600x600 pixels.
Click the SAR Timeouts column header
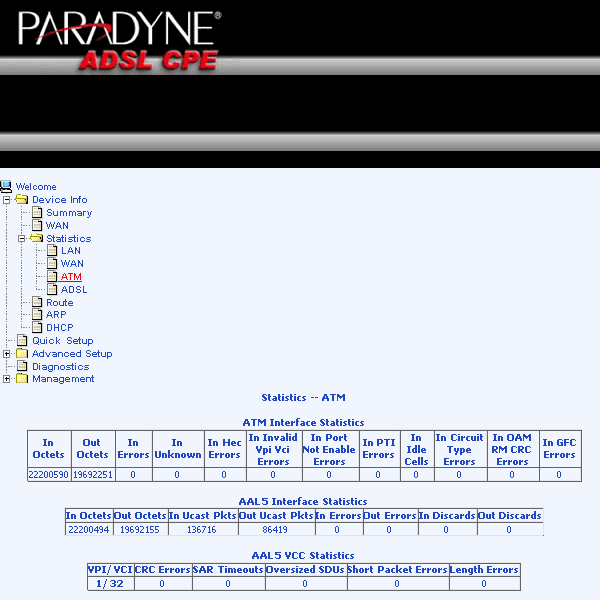click(x=228, y=570)
